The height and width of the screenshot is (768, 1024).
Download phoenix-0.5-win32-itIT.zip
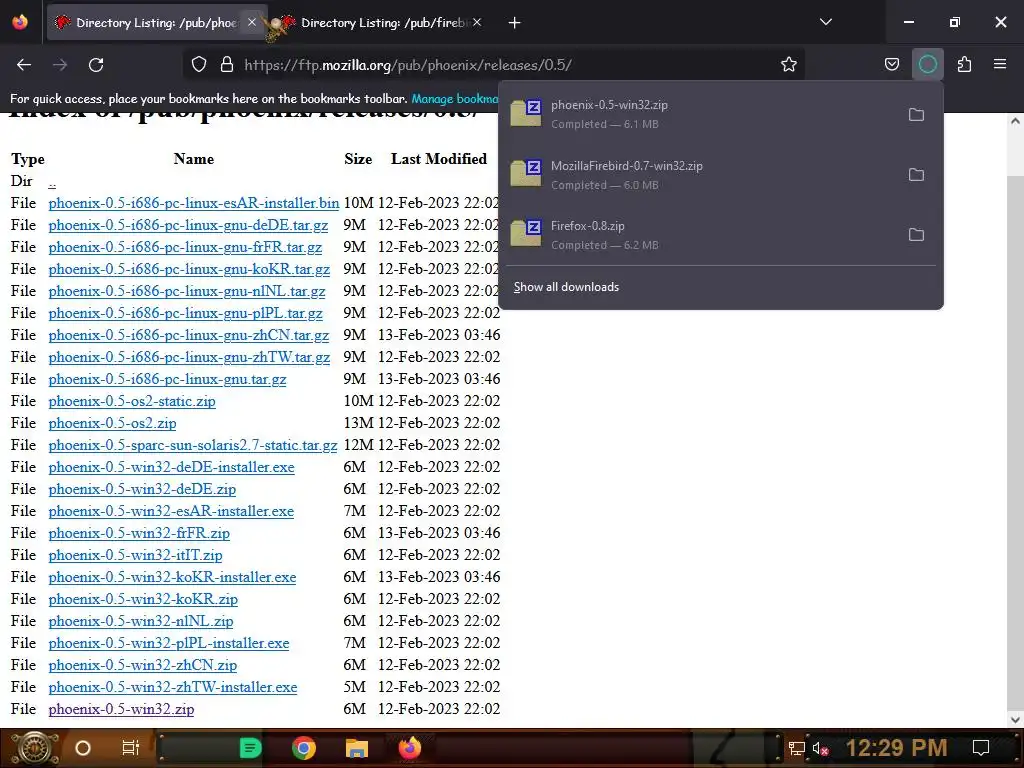tap(135, 555)
